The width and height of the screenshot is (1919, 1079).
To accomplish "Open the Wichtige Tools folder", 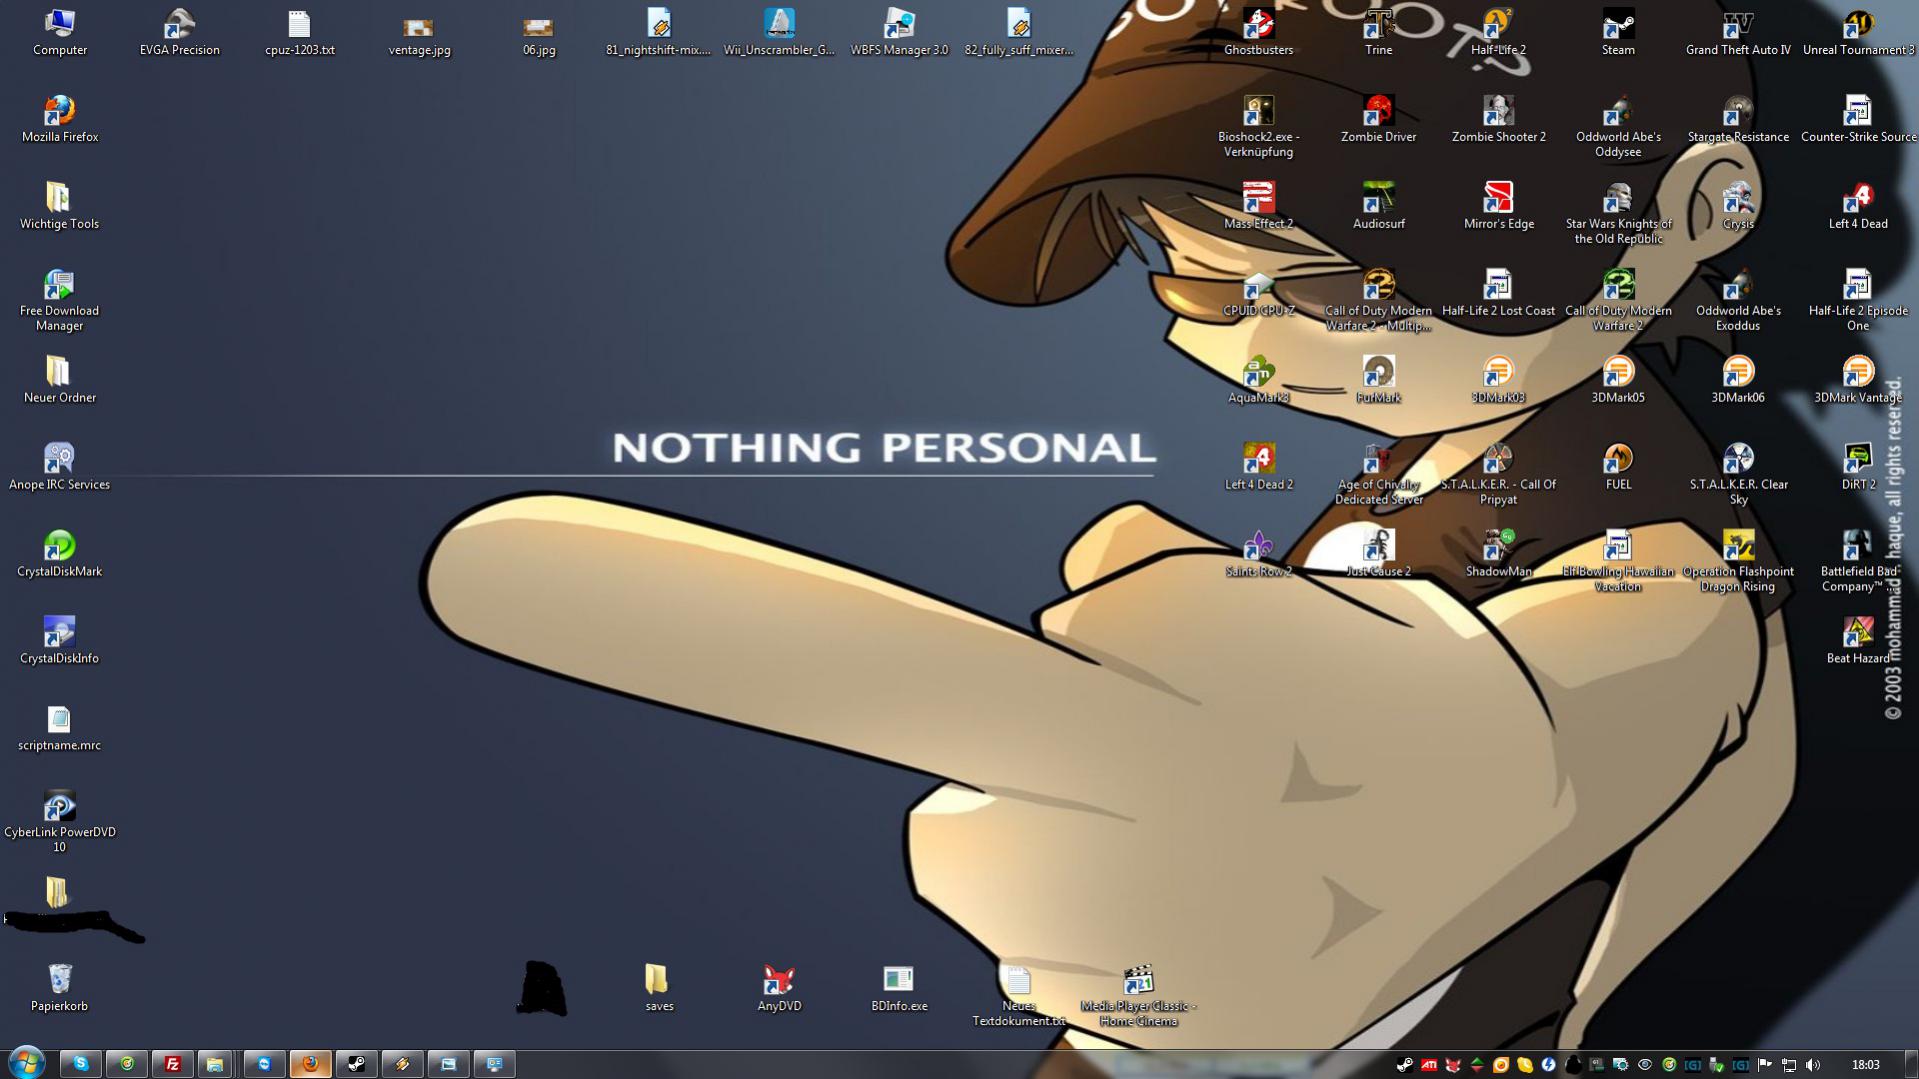I will point(59,205).
